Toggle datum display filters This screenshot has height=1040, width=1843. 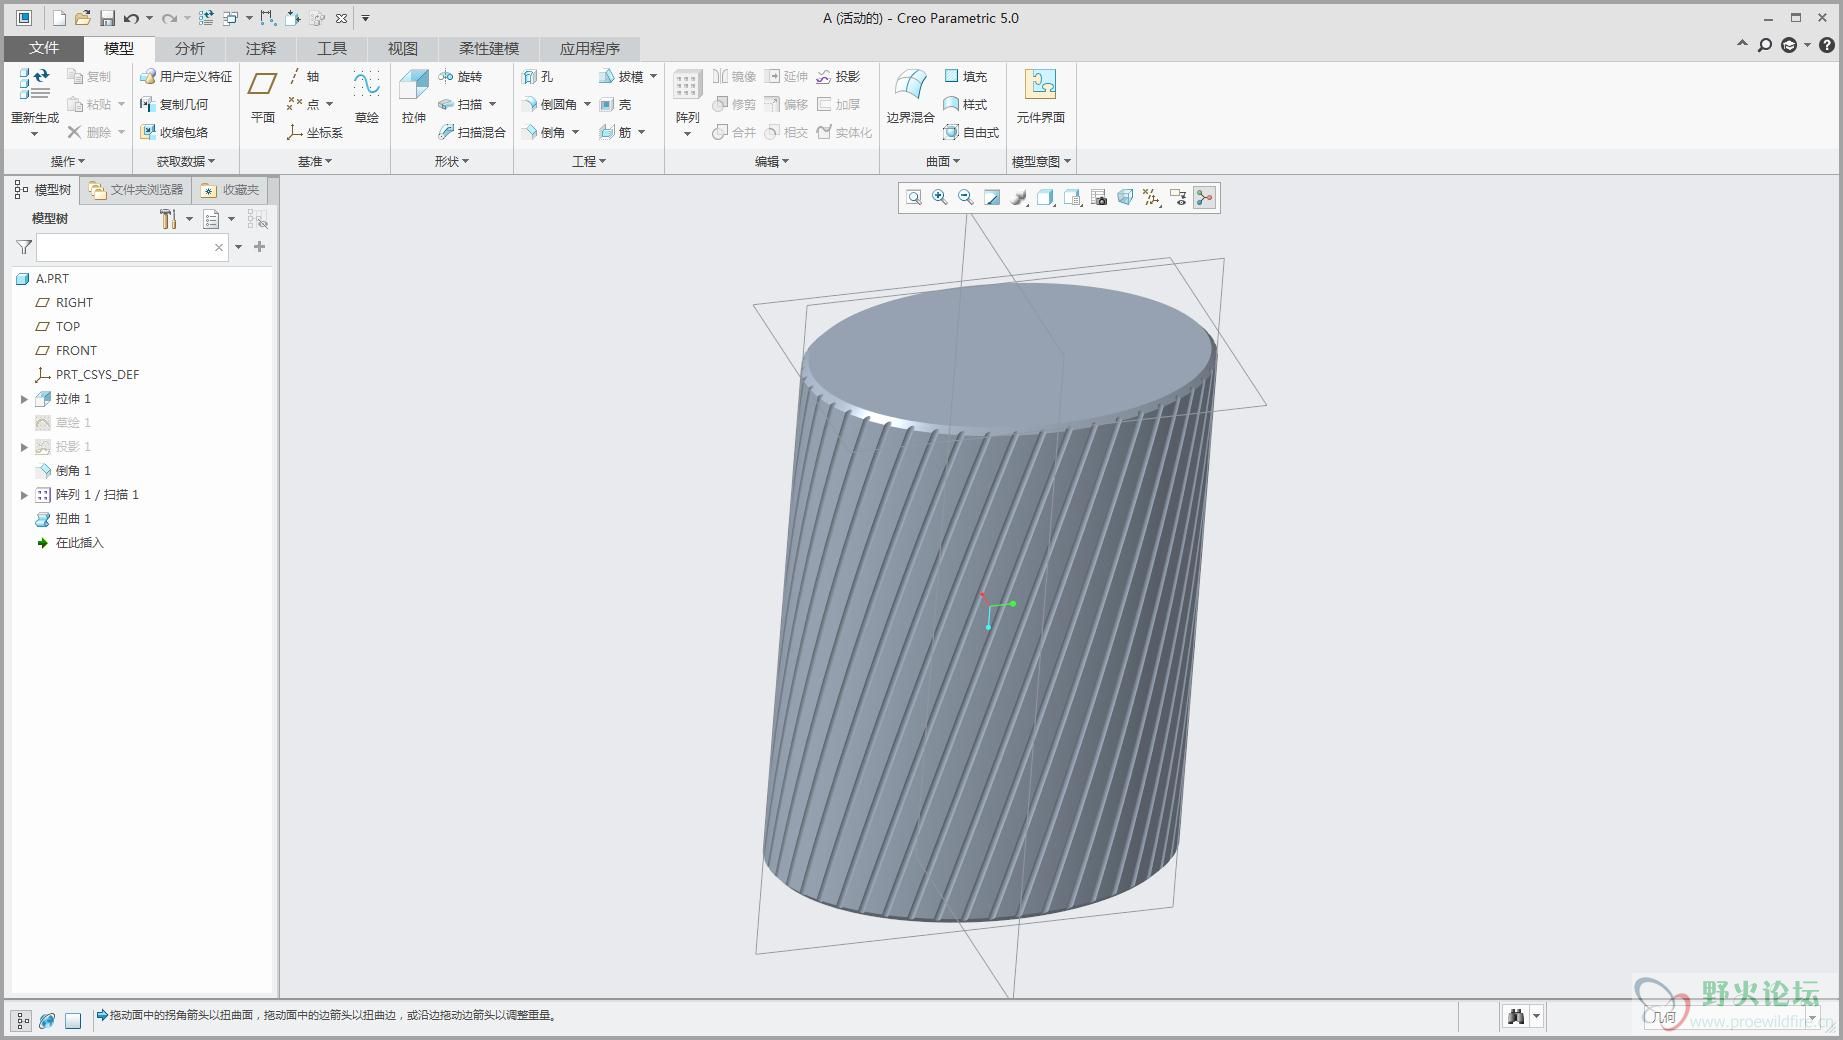1151,198
